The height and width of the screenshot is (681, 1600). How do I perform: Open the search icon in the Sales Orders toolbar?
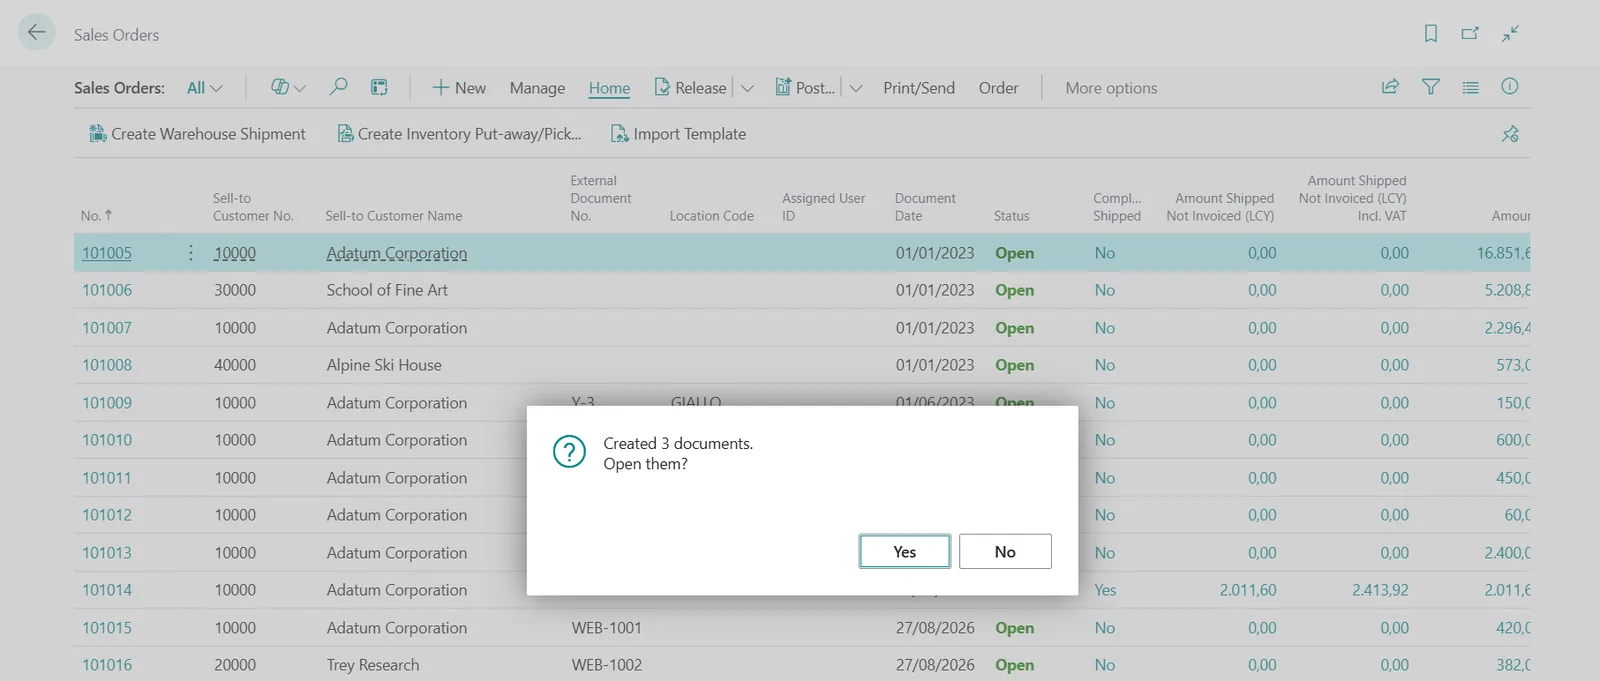click(339, 87)
